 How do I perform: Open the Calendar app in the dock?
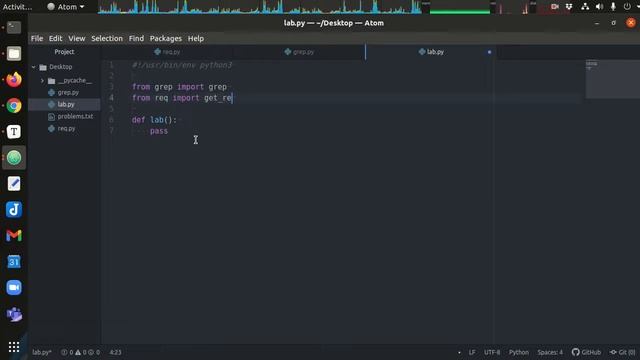(x=14, y=262)
